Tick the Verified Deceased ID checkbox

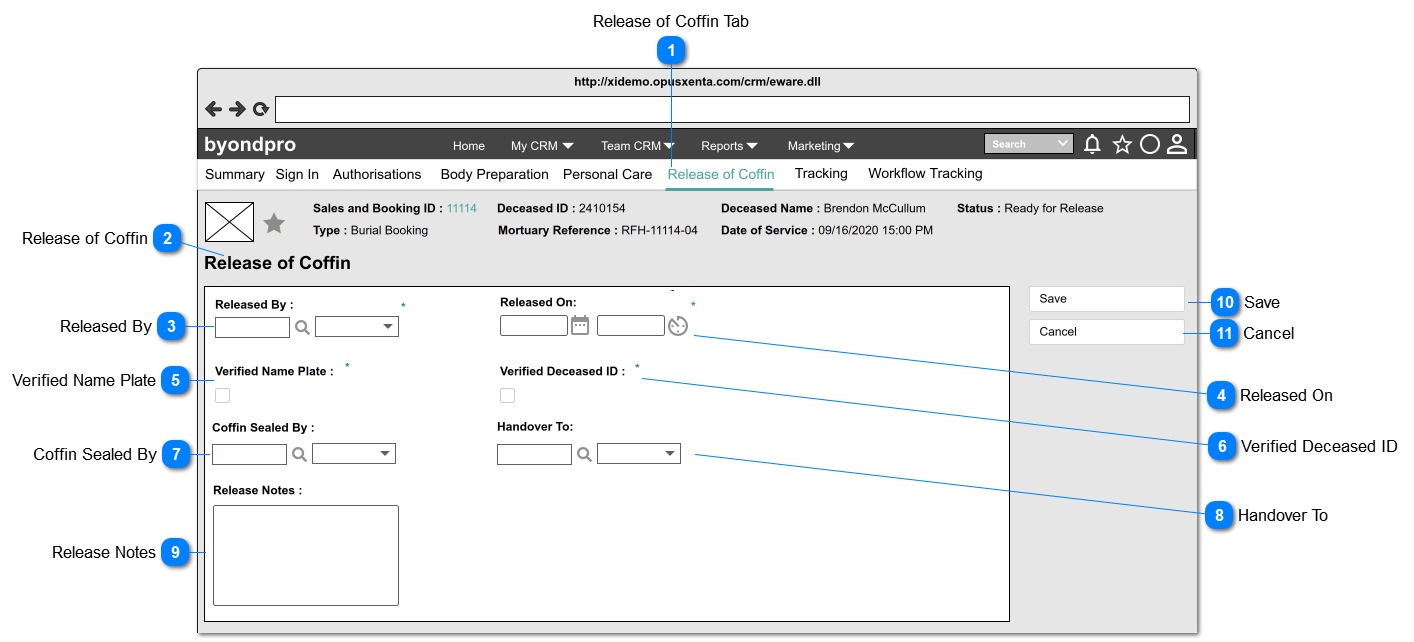coord(507,395)
